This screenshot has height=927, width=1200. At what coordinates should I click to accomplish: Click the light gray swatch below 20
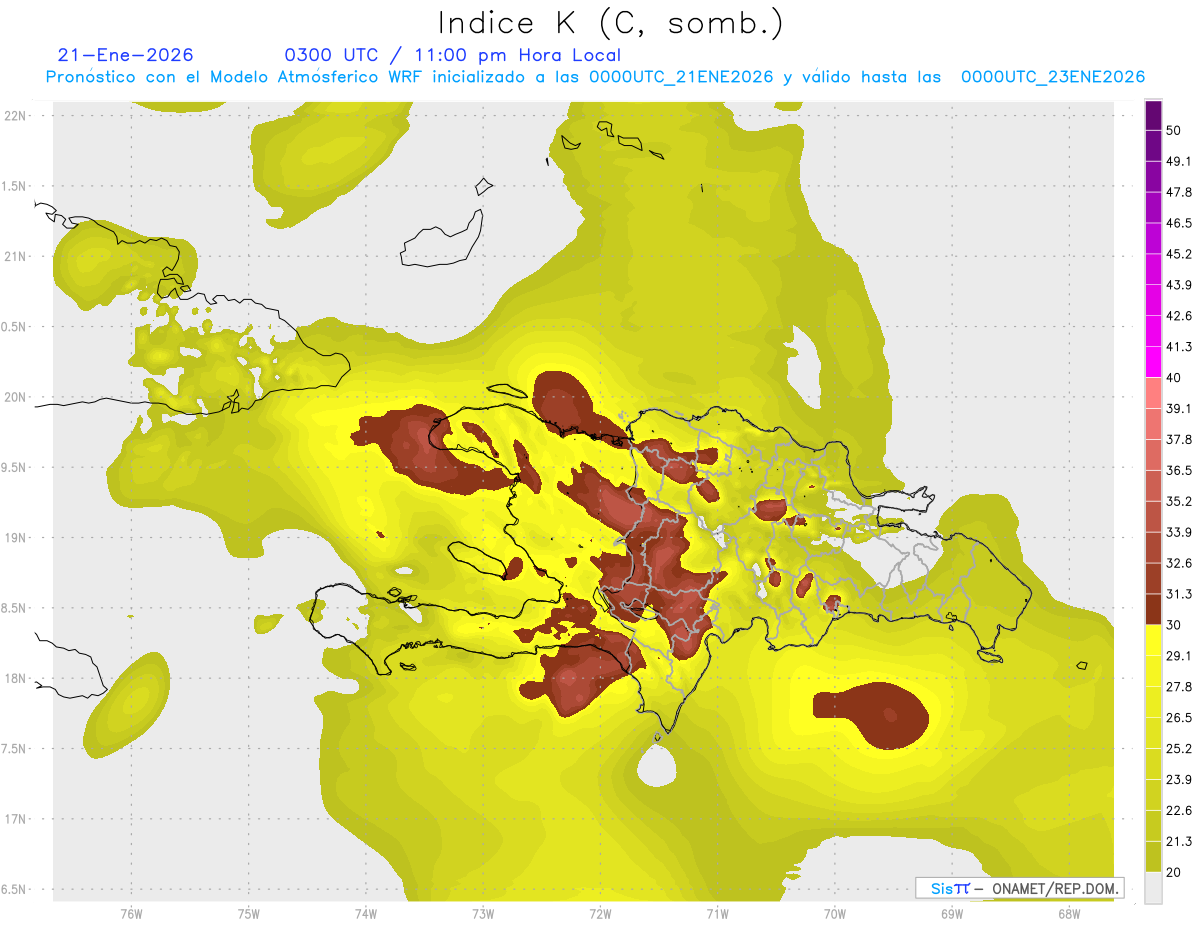(x=1153, y=888)
